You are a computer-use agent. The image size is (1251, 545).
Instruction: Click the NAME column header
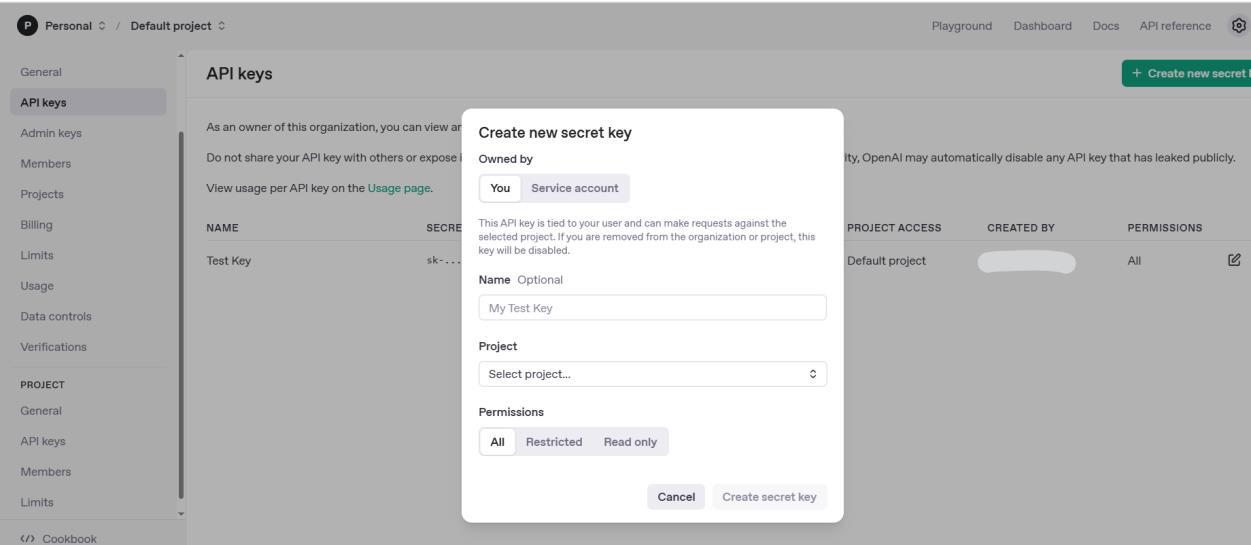click(x=222, y=228)
